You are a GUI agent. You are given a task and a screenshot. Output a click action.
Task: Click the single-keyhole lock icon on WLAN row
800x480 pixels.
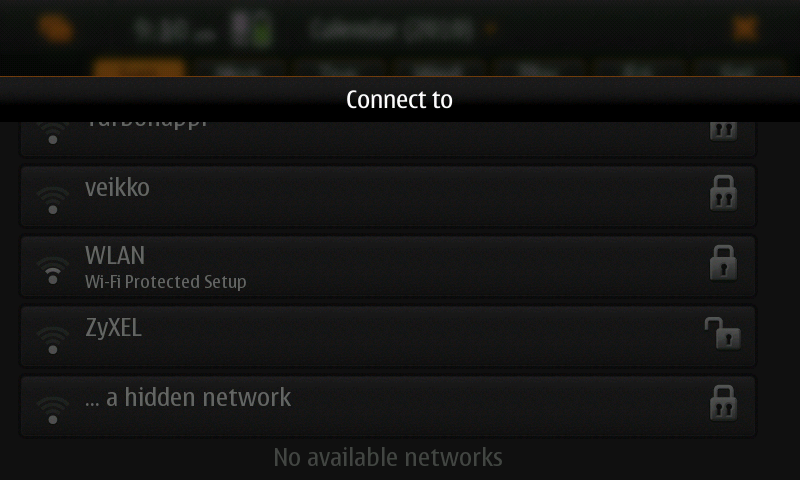point(723,263)
